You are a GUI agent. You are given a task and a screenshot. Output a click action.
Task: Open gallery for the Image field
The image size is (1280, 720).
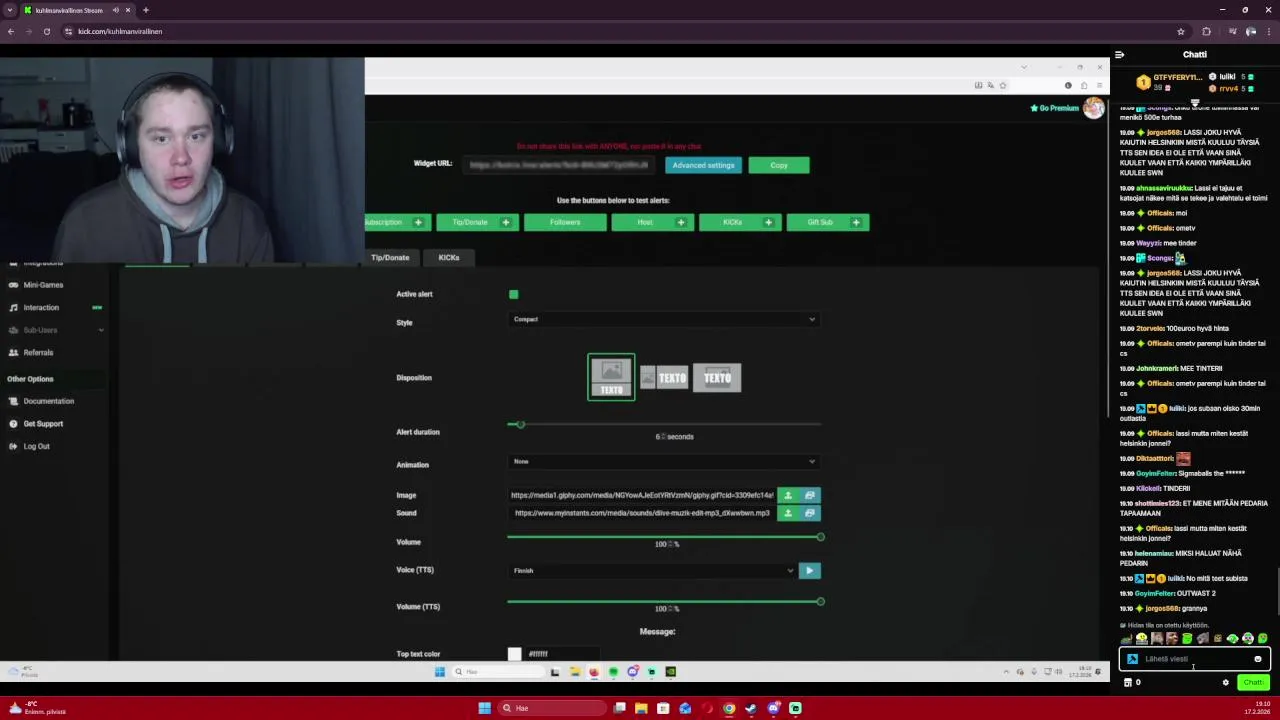pos(810,495)
